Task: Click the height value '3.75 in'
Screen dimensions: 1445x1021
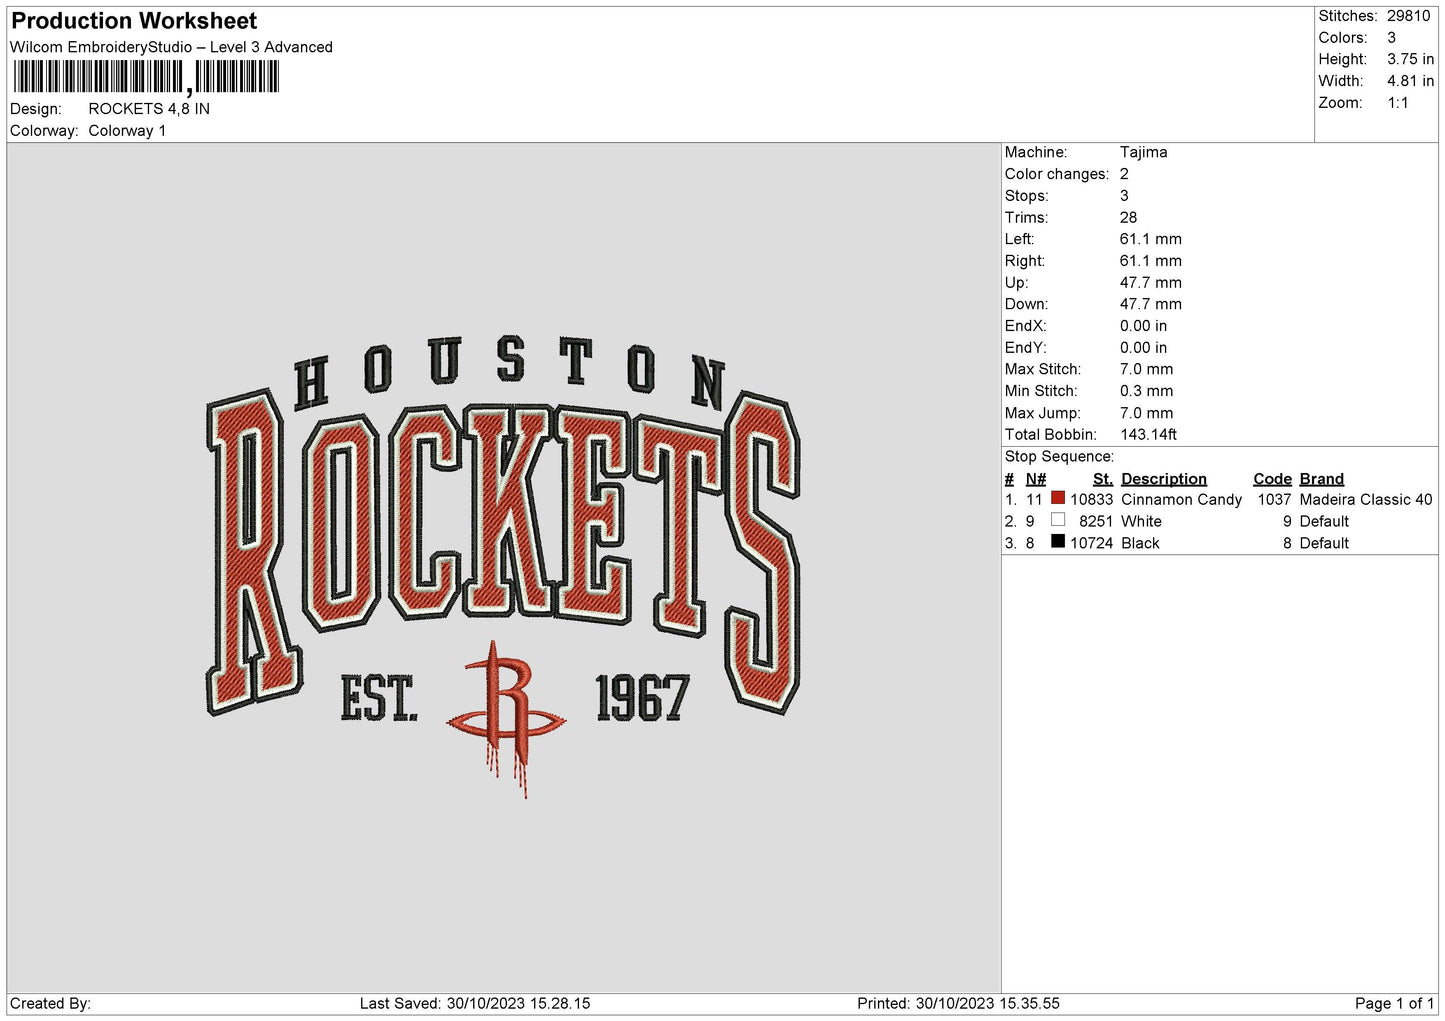Action: click(1410, 60)
